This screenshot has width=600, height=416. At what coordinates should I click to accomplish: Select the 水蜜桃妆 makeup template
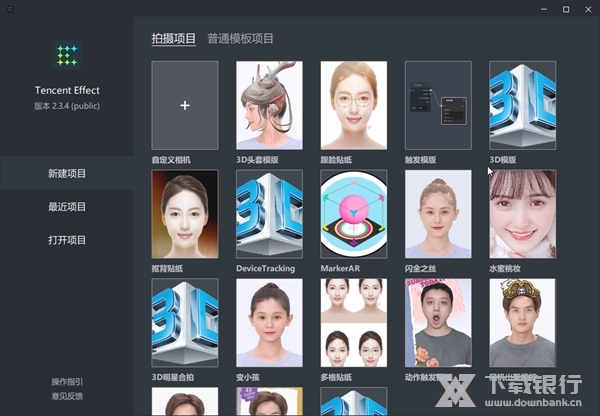coord(523,214)
